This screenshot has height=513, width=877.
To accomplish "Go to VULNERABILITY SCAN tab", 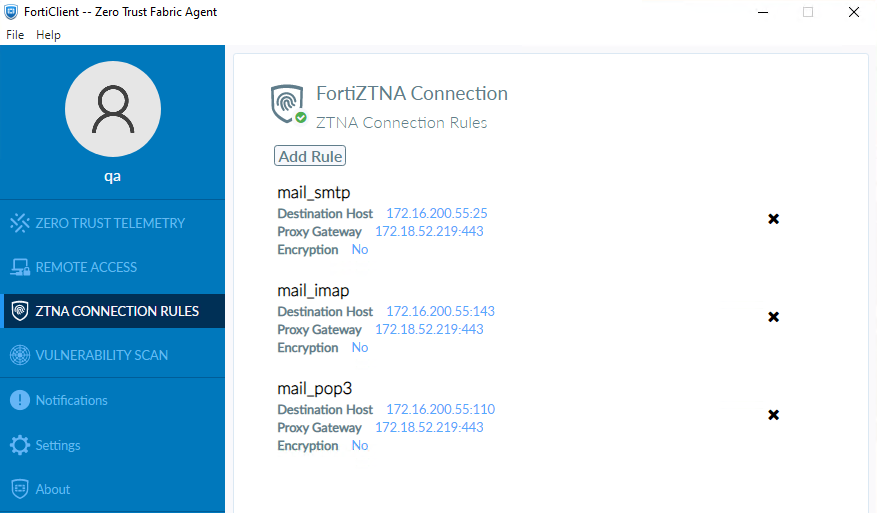I will tap(102, 355).
